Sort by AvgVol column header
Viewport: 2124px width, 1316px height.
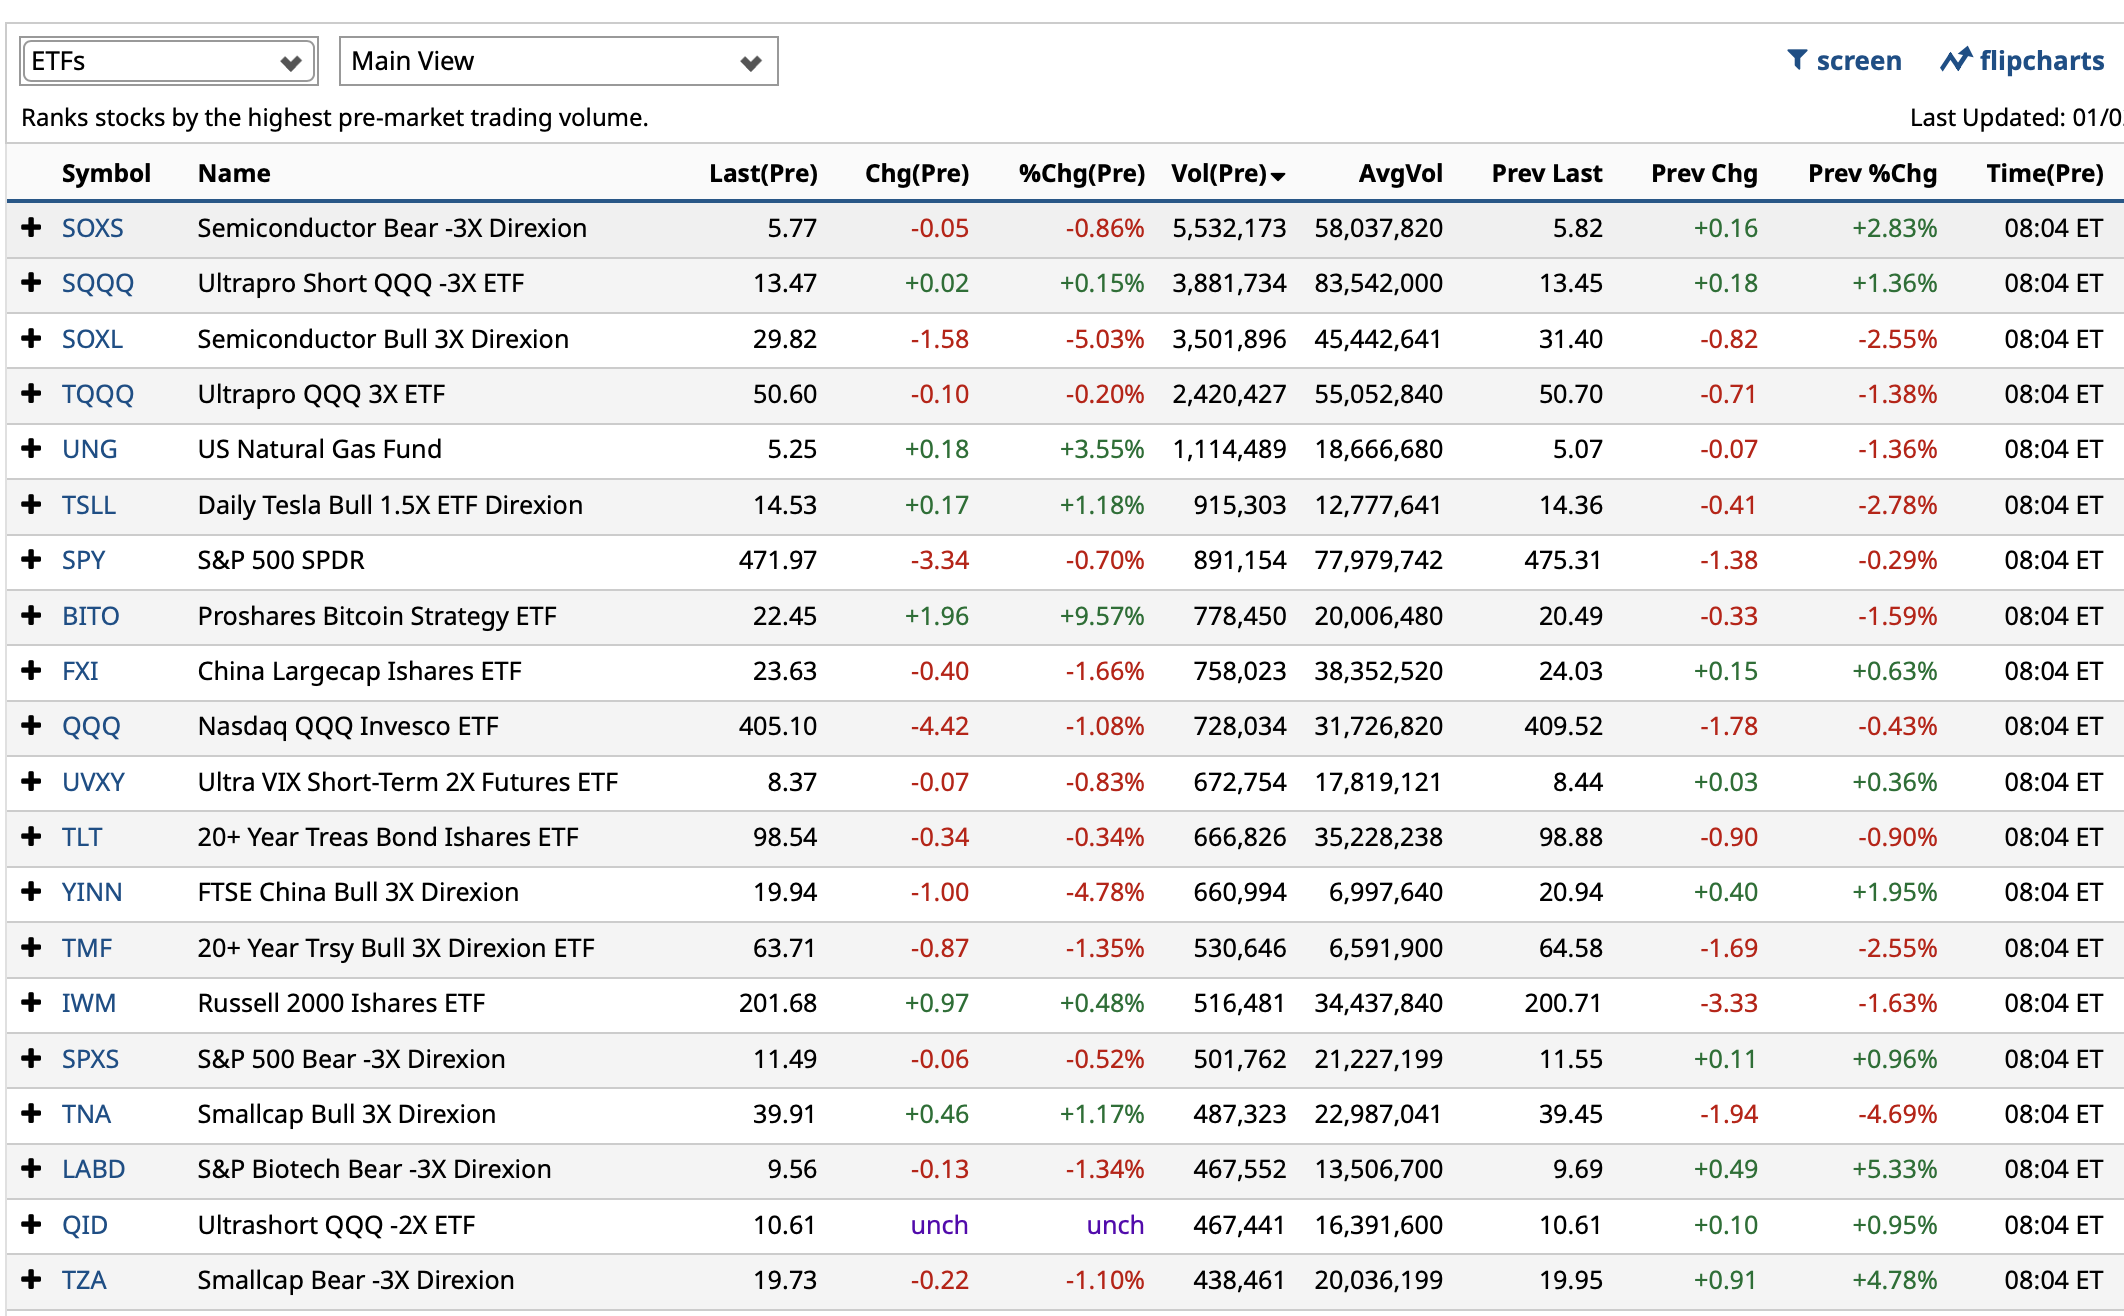(1400, 173)
